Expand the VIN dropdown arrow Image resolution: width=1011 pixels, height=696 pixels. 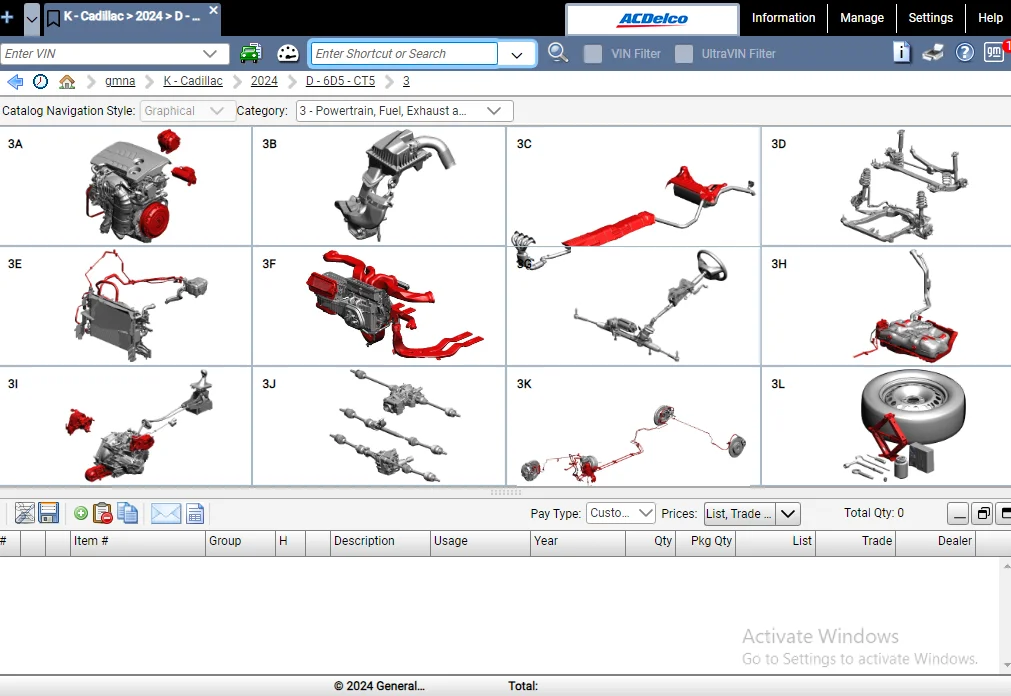[210, 54]
